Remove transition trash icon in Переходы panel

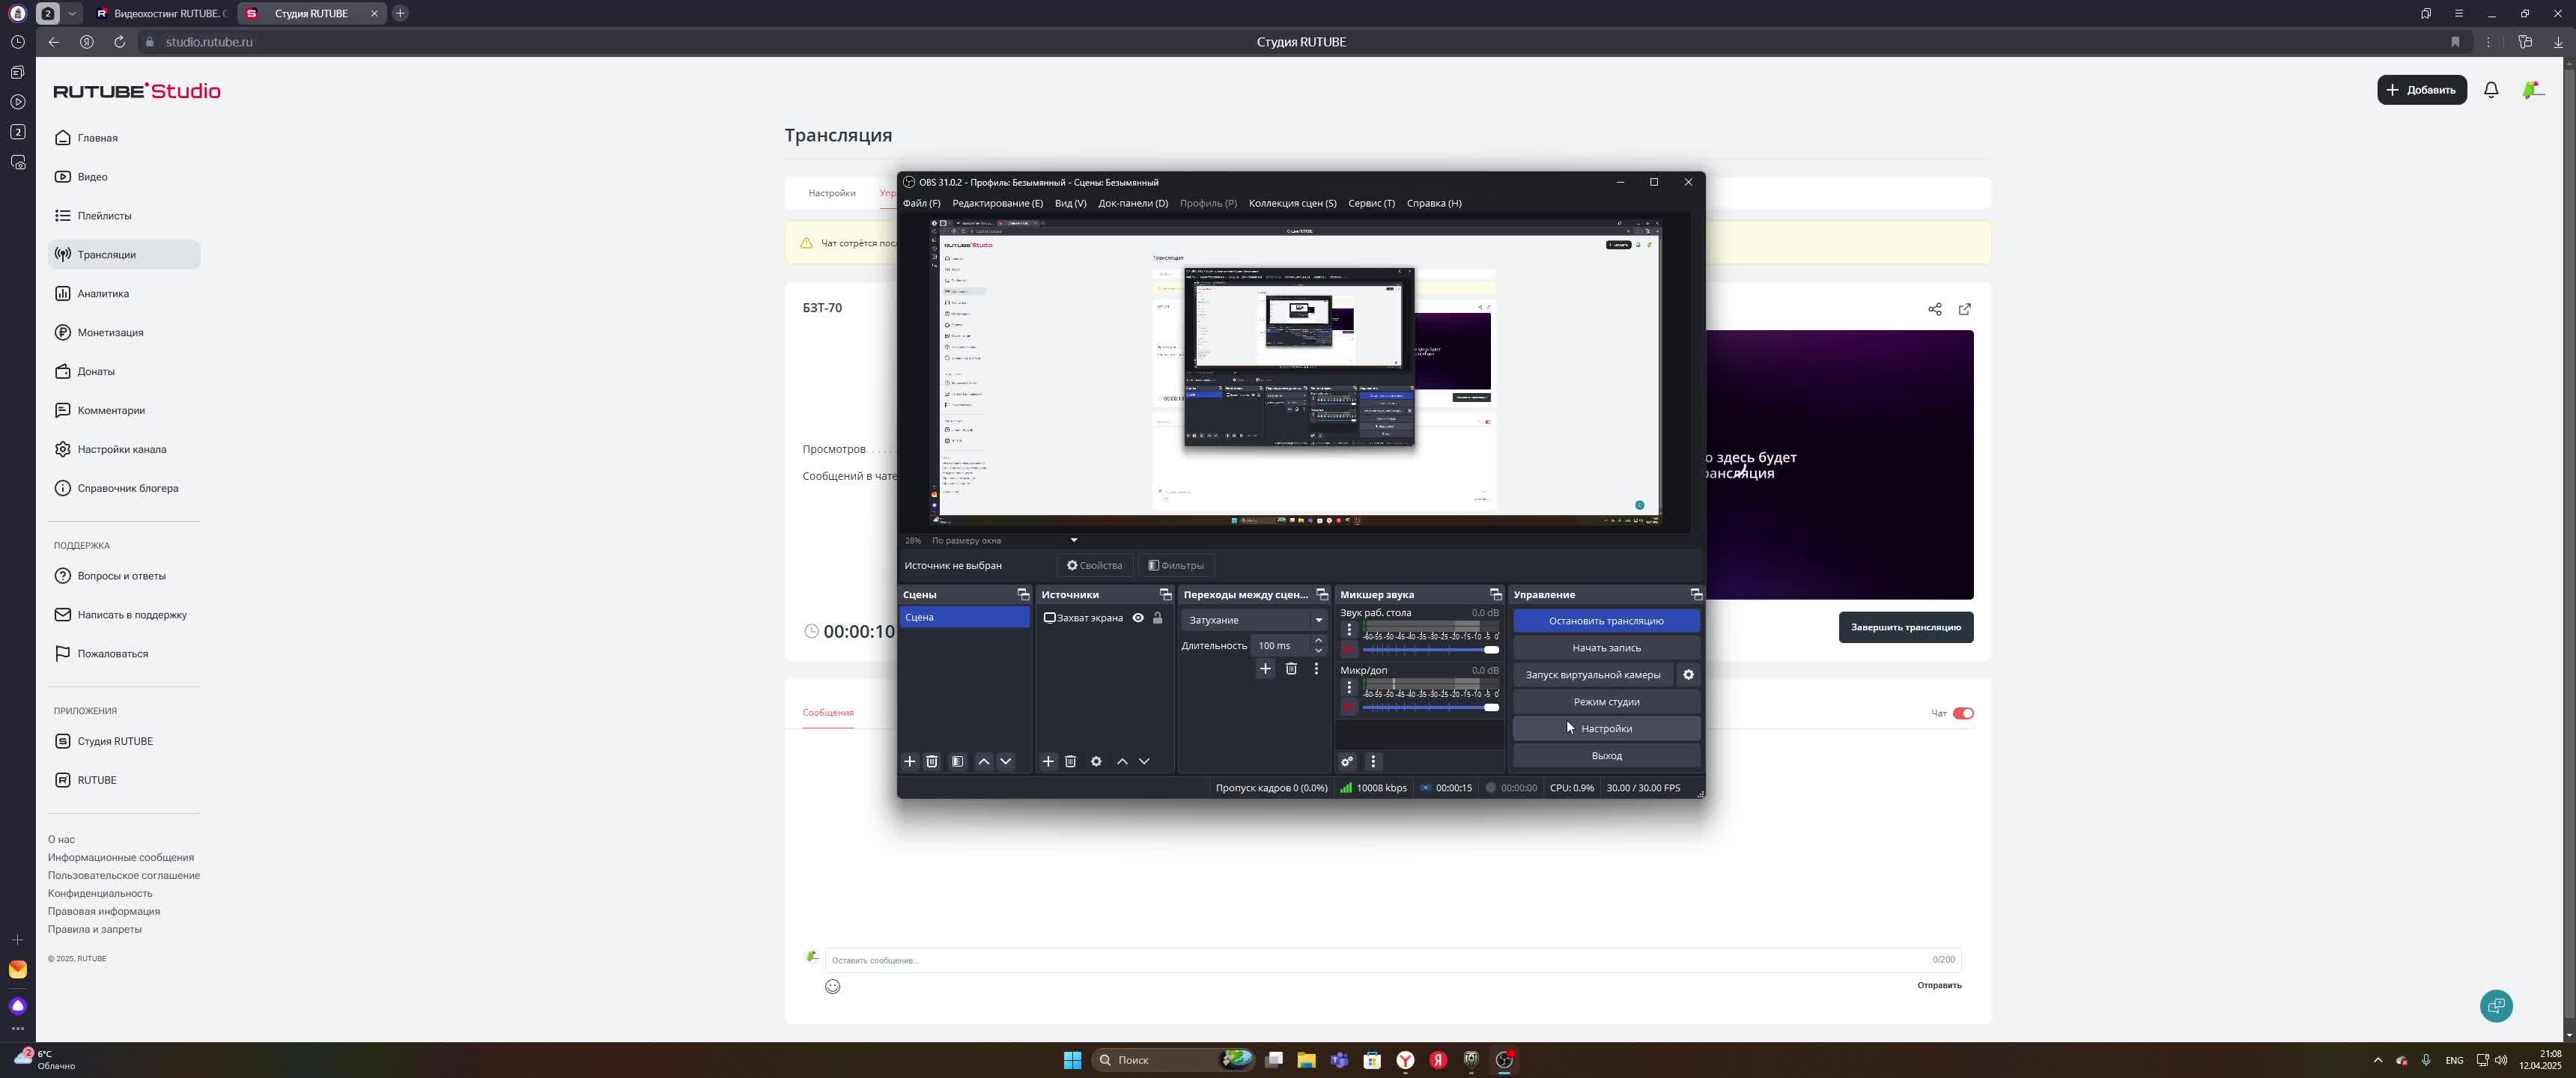coord(1291,669)
